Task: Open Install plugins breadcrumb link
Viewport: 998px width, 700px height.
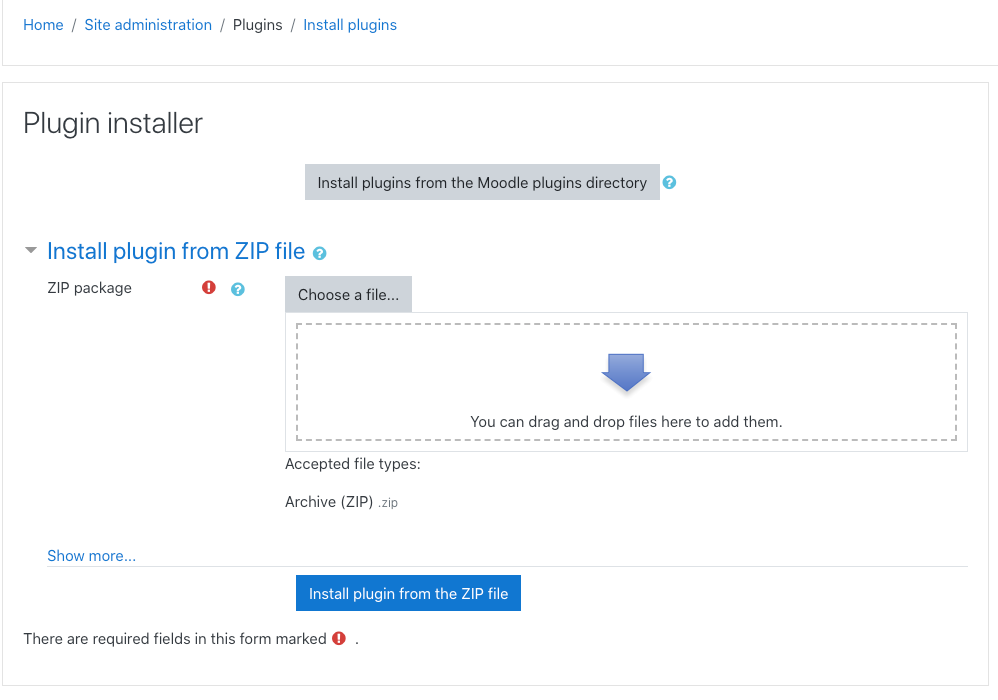Action: coord(350,25)
